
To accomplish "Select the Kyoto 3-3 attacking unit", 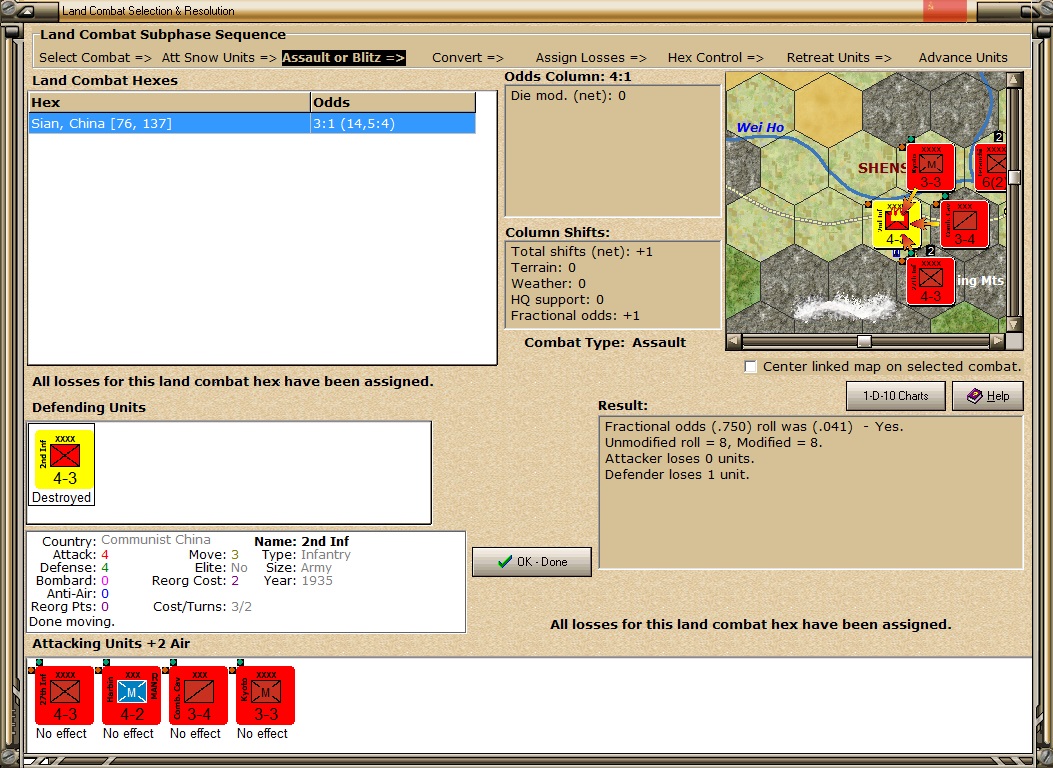I will (x=265, y=695).
